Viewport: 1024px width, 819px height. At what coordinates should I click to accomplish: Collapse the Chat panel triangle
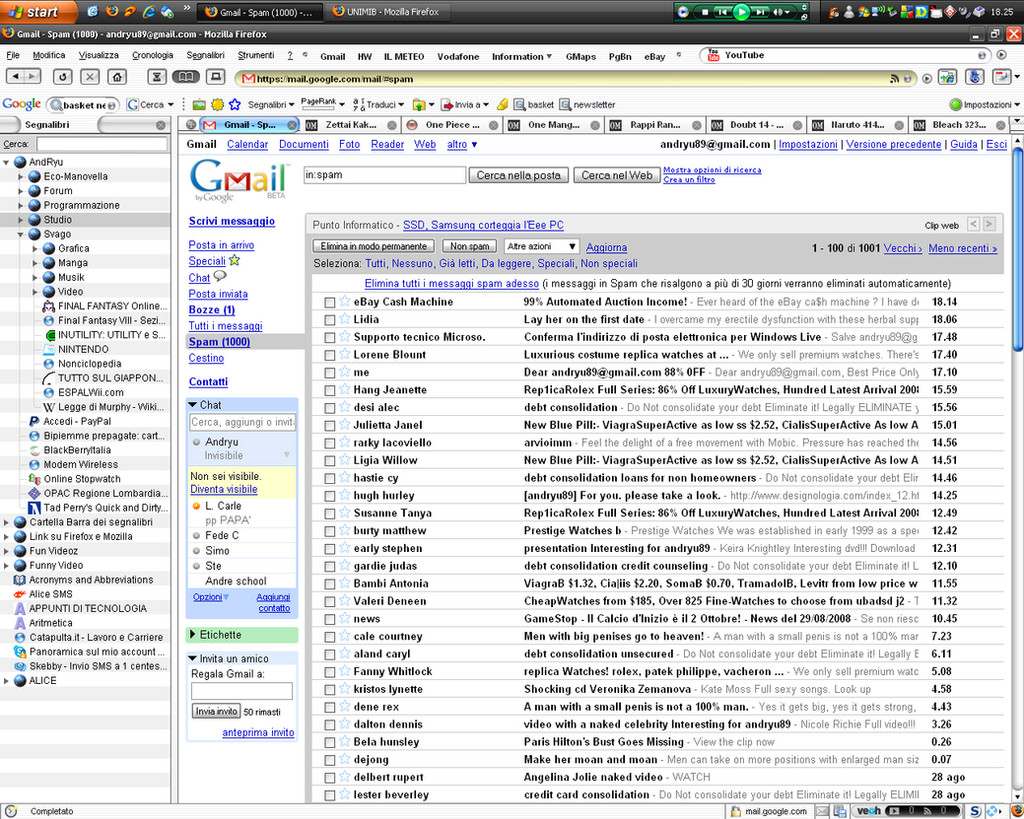pos(193,405)
